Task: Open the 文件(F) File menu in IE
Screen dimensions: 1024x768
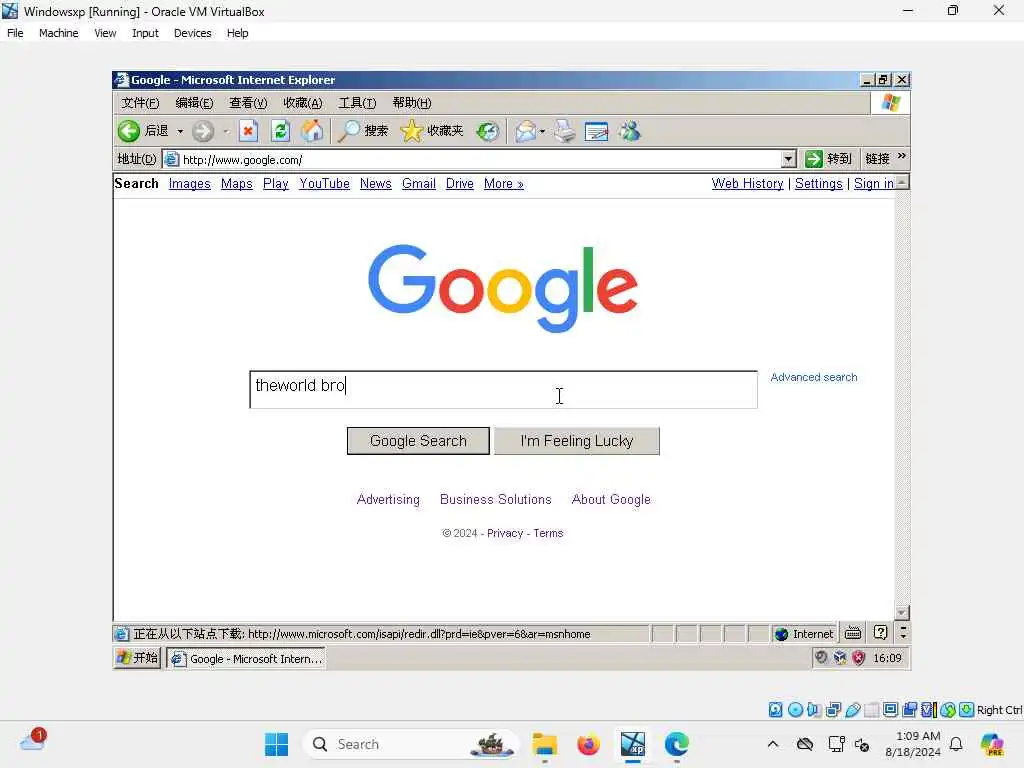Action: coord(140,103)
